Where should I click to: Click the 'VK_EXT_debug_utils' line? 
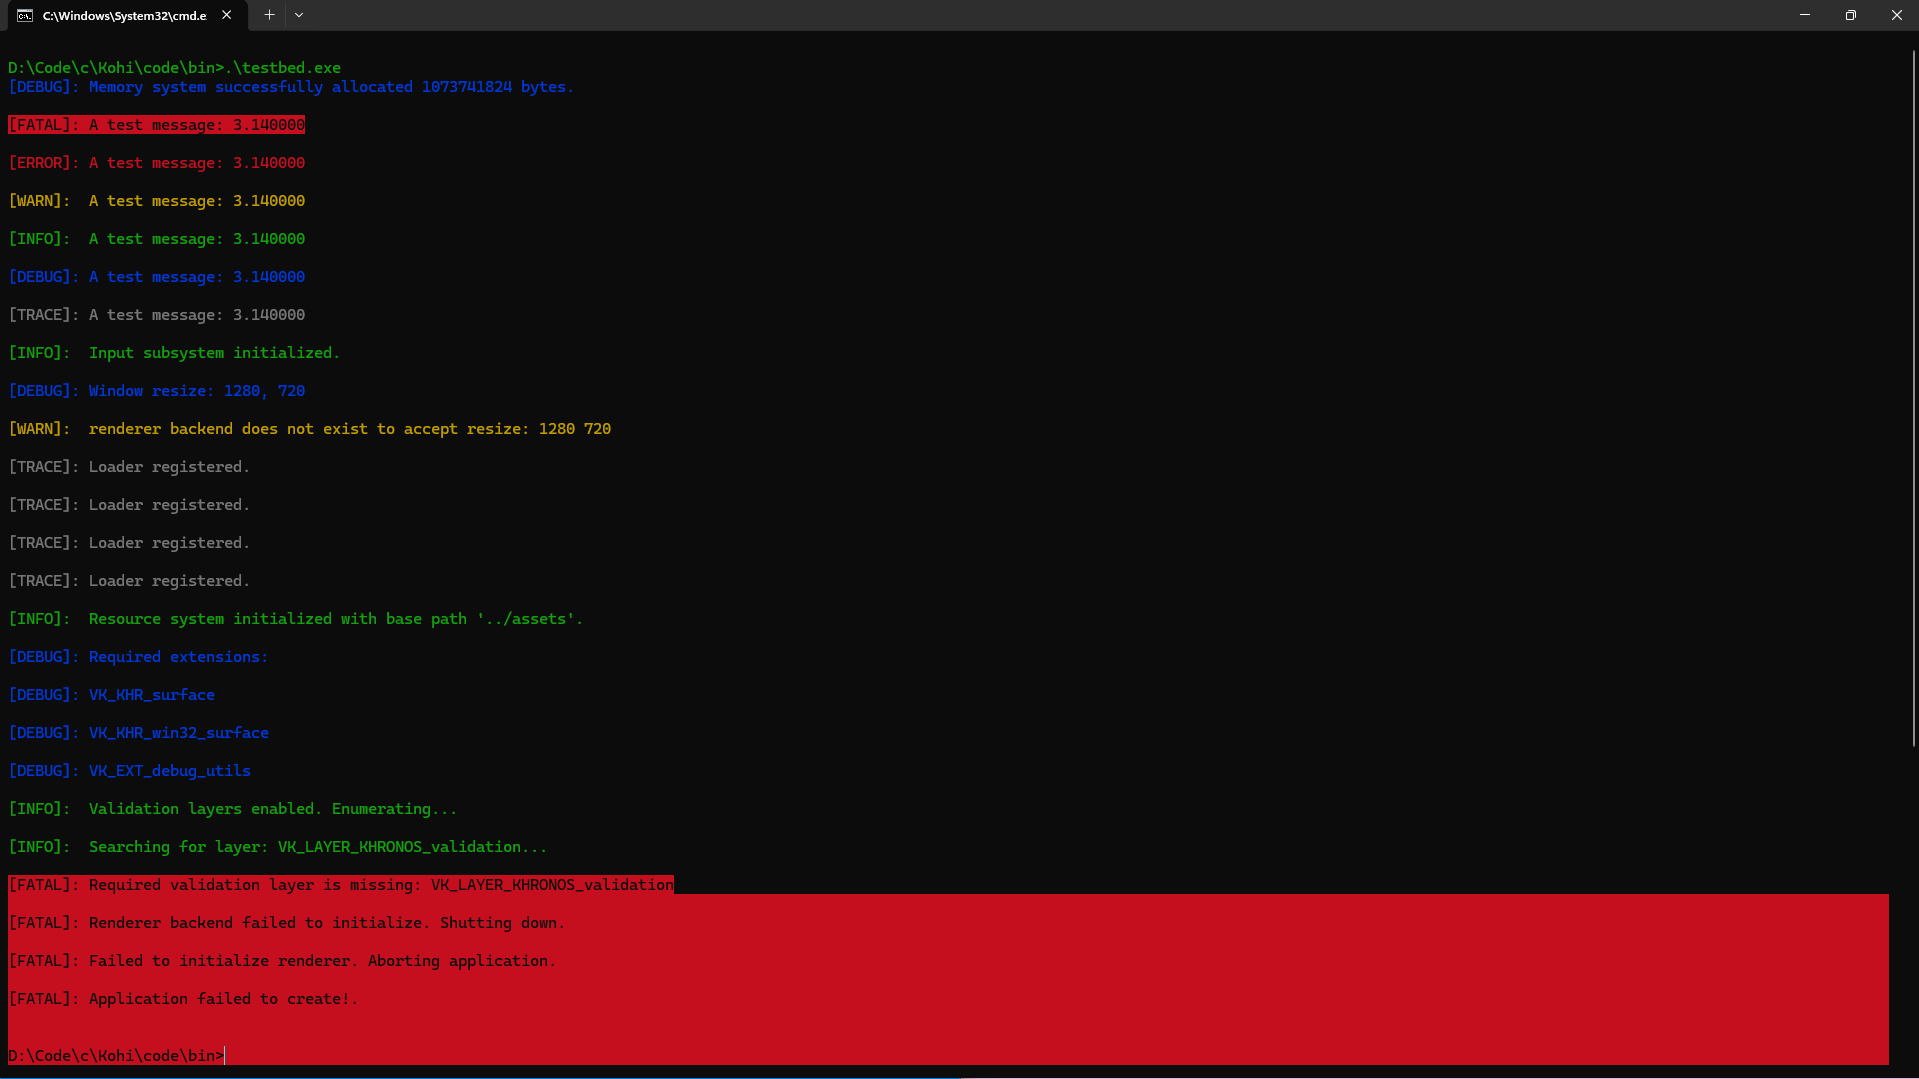(x=130, y=771)
